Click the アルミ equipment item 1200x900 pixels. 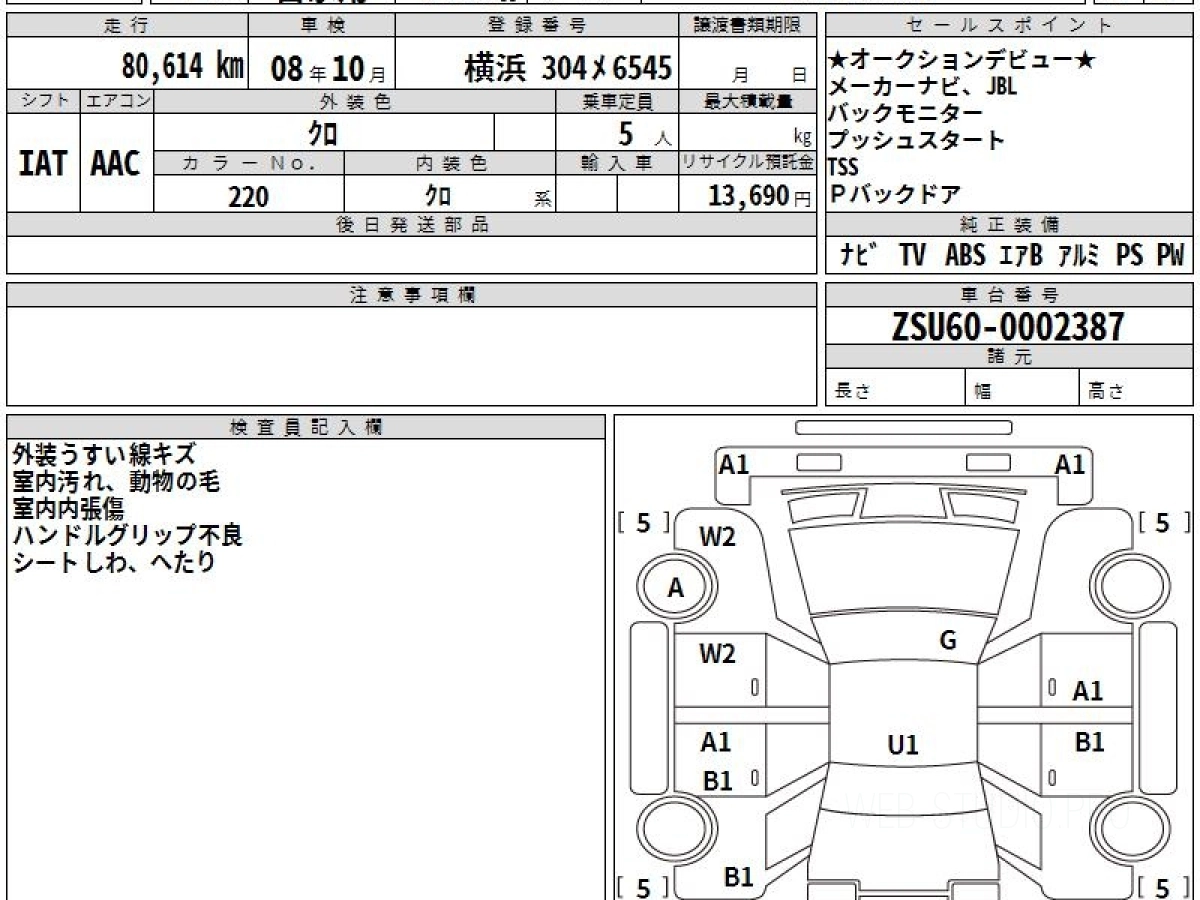click(x=1079, y=255)
